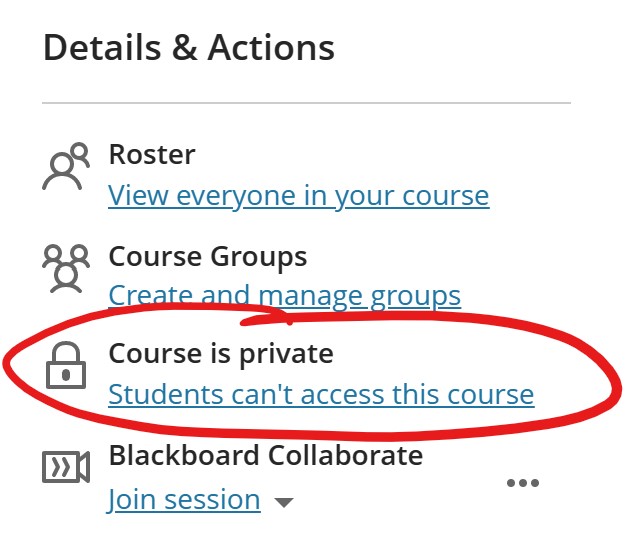Click the ampersand in the panel title

(x=185, y=47)
